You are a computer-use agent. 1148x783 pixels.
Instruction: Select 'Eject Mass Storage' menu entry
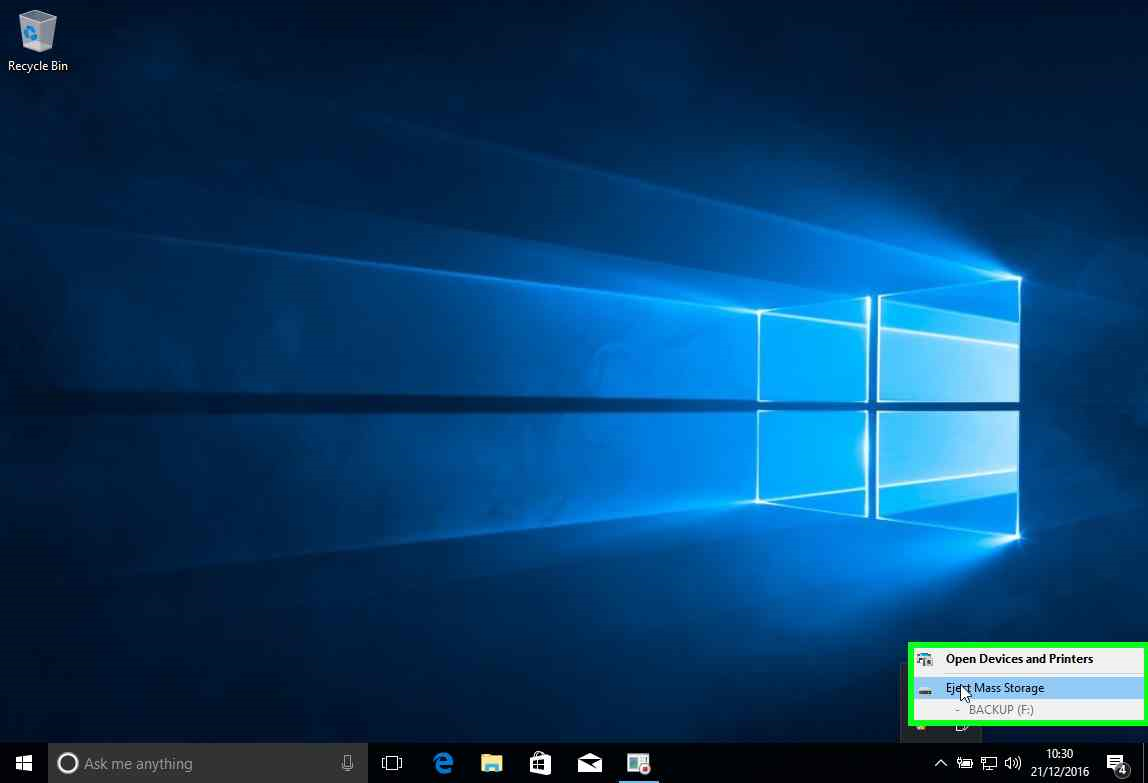pyautogui.click(x=1028, y=688)
